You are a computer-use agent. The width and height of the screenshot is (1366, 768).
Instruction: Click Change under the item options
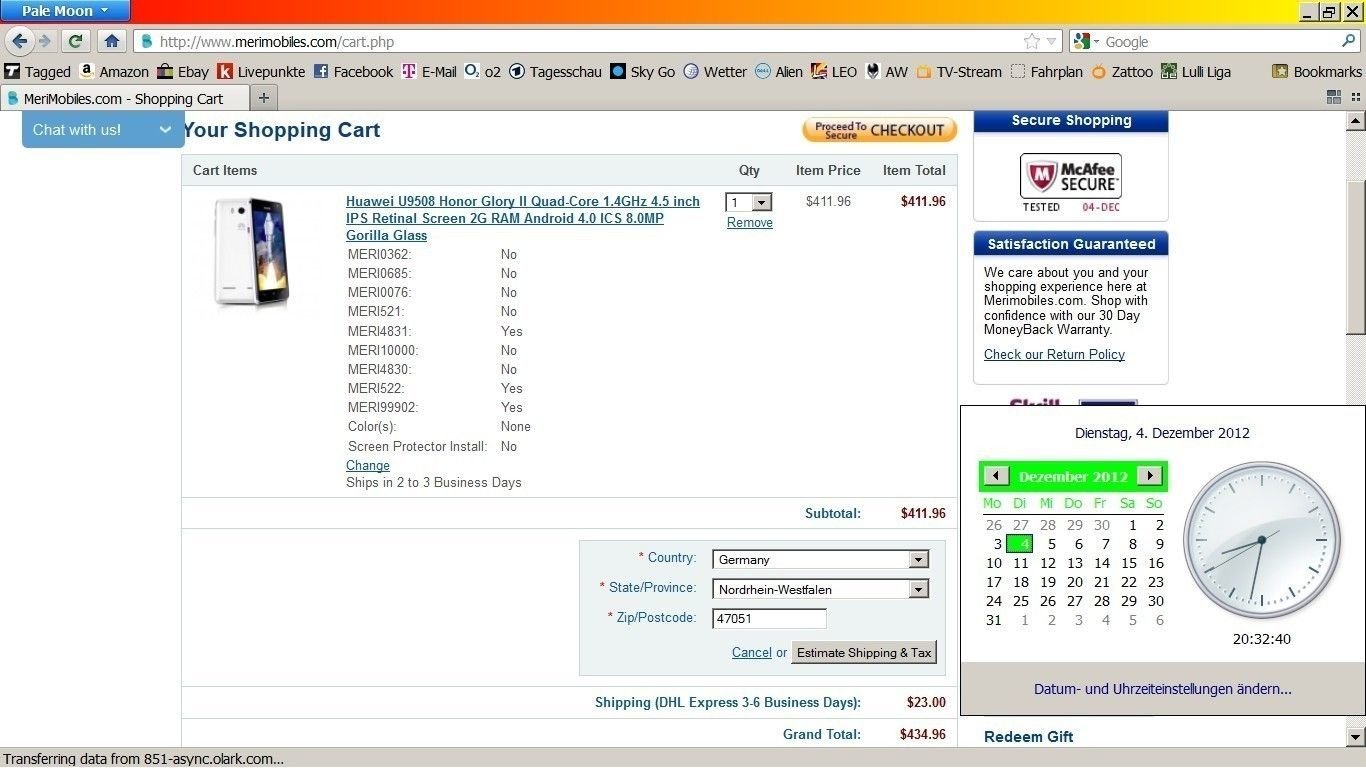point(368,465)
